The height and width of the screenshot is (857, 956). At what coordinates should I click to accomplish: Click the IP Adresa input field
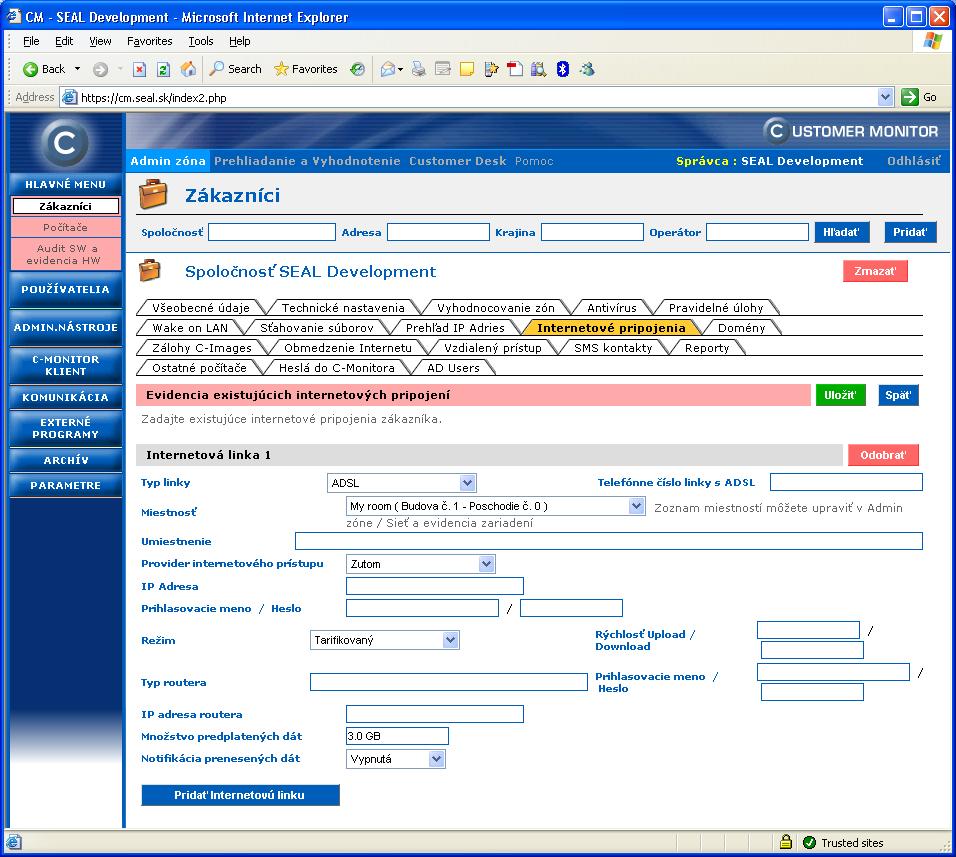tap(435, 586)
